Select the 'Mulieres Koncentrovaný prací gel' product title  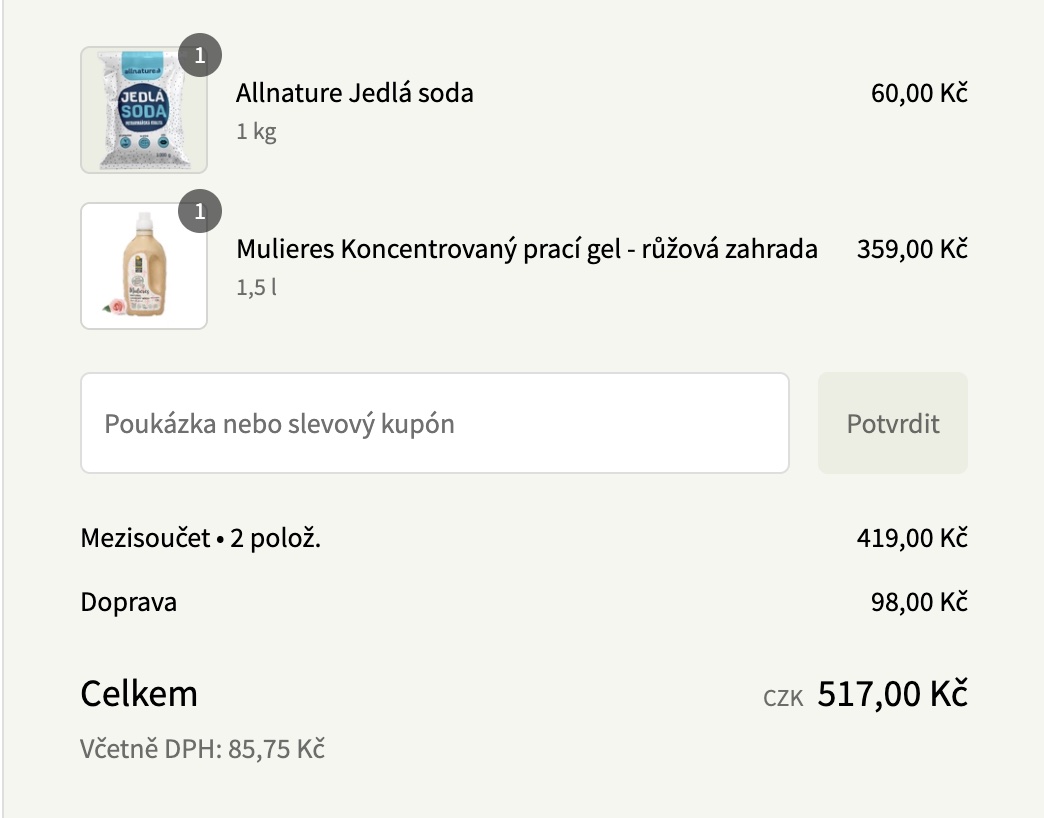540,249
